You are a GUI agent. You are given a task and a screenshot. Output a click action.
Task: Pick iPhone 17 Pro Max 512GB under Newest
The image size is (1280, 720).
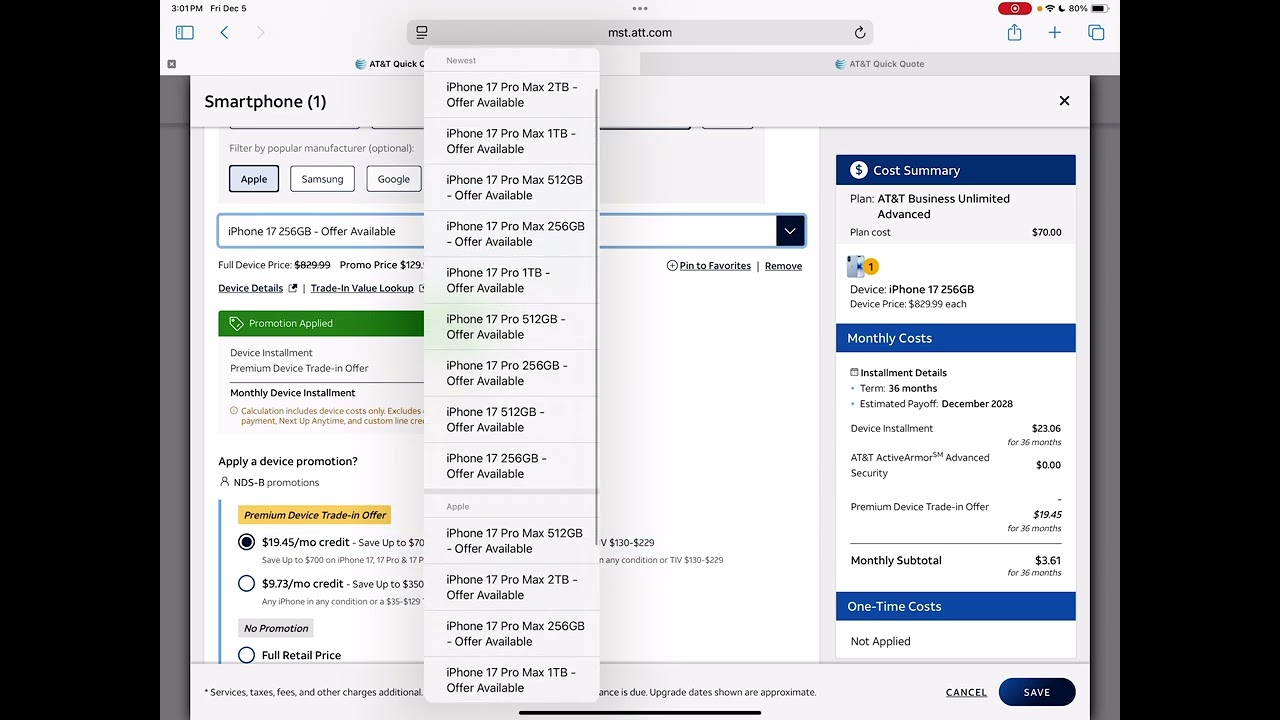coord(511,188)
